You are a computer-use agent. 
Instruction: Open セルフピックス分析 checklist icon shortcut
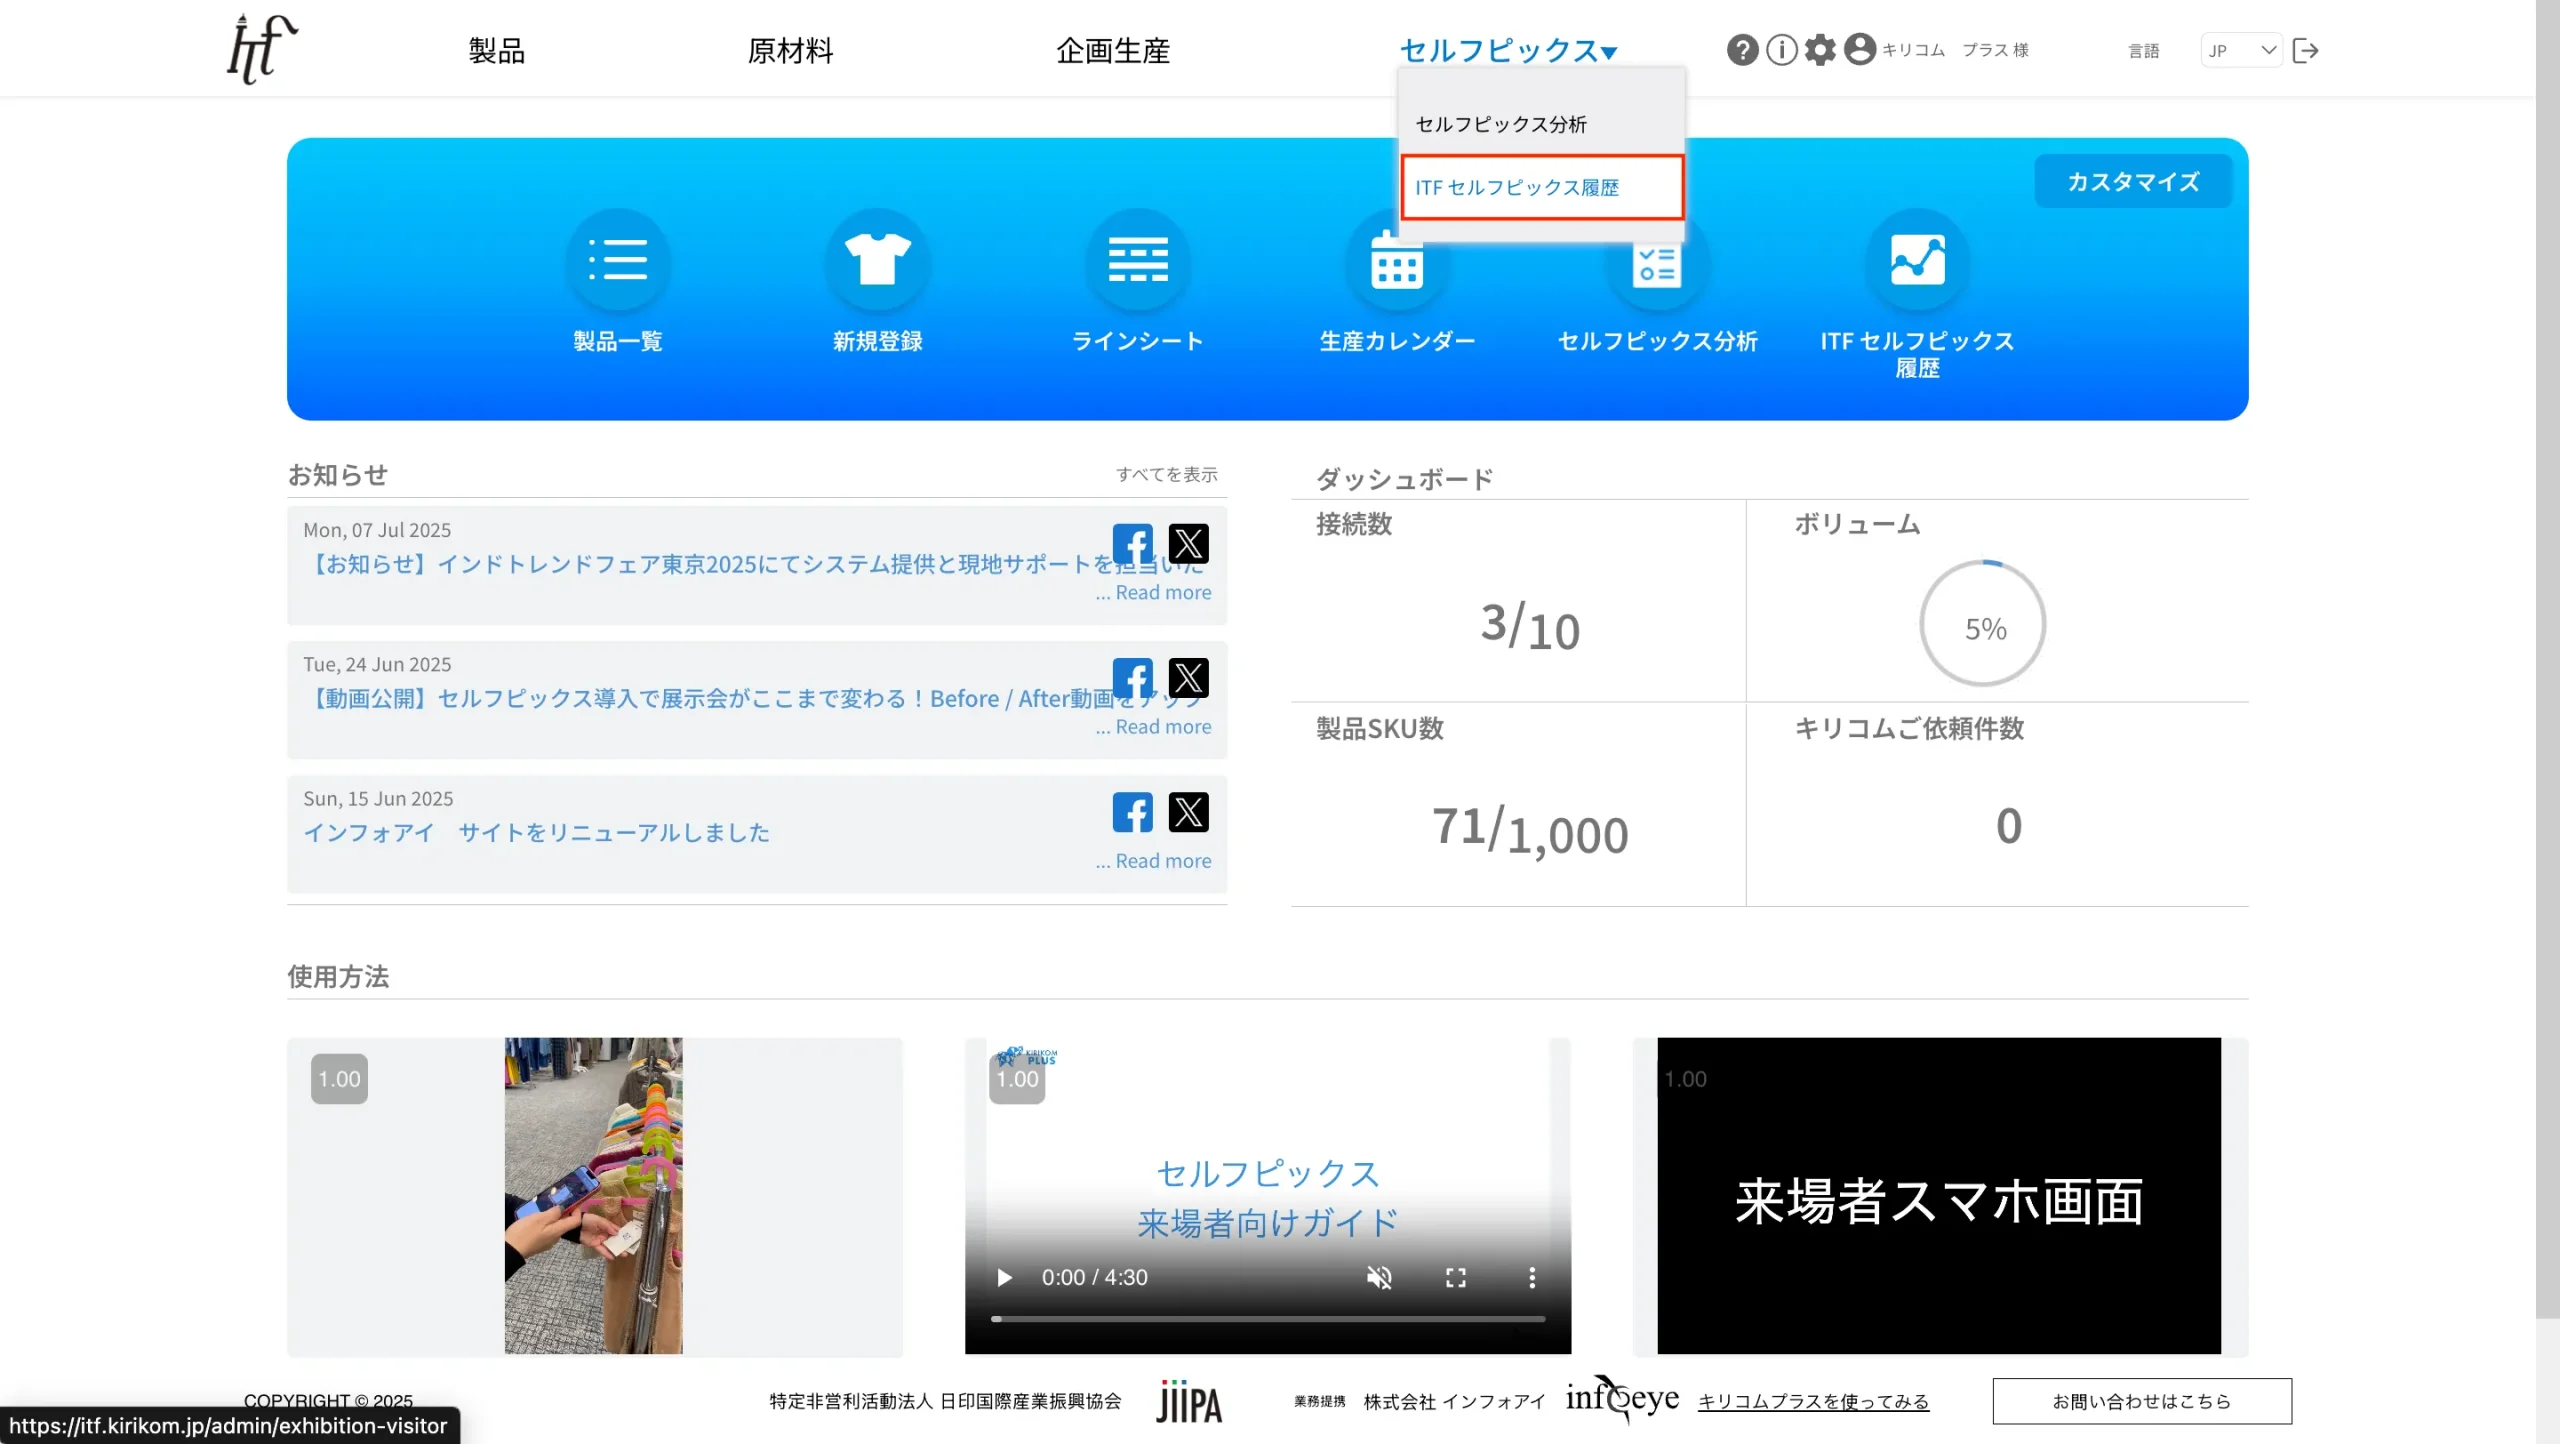pos(1657,266)
